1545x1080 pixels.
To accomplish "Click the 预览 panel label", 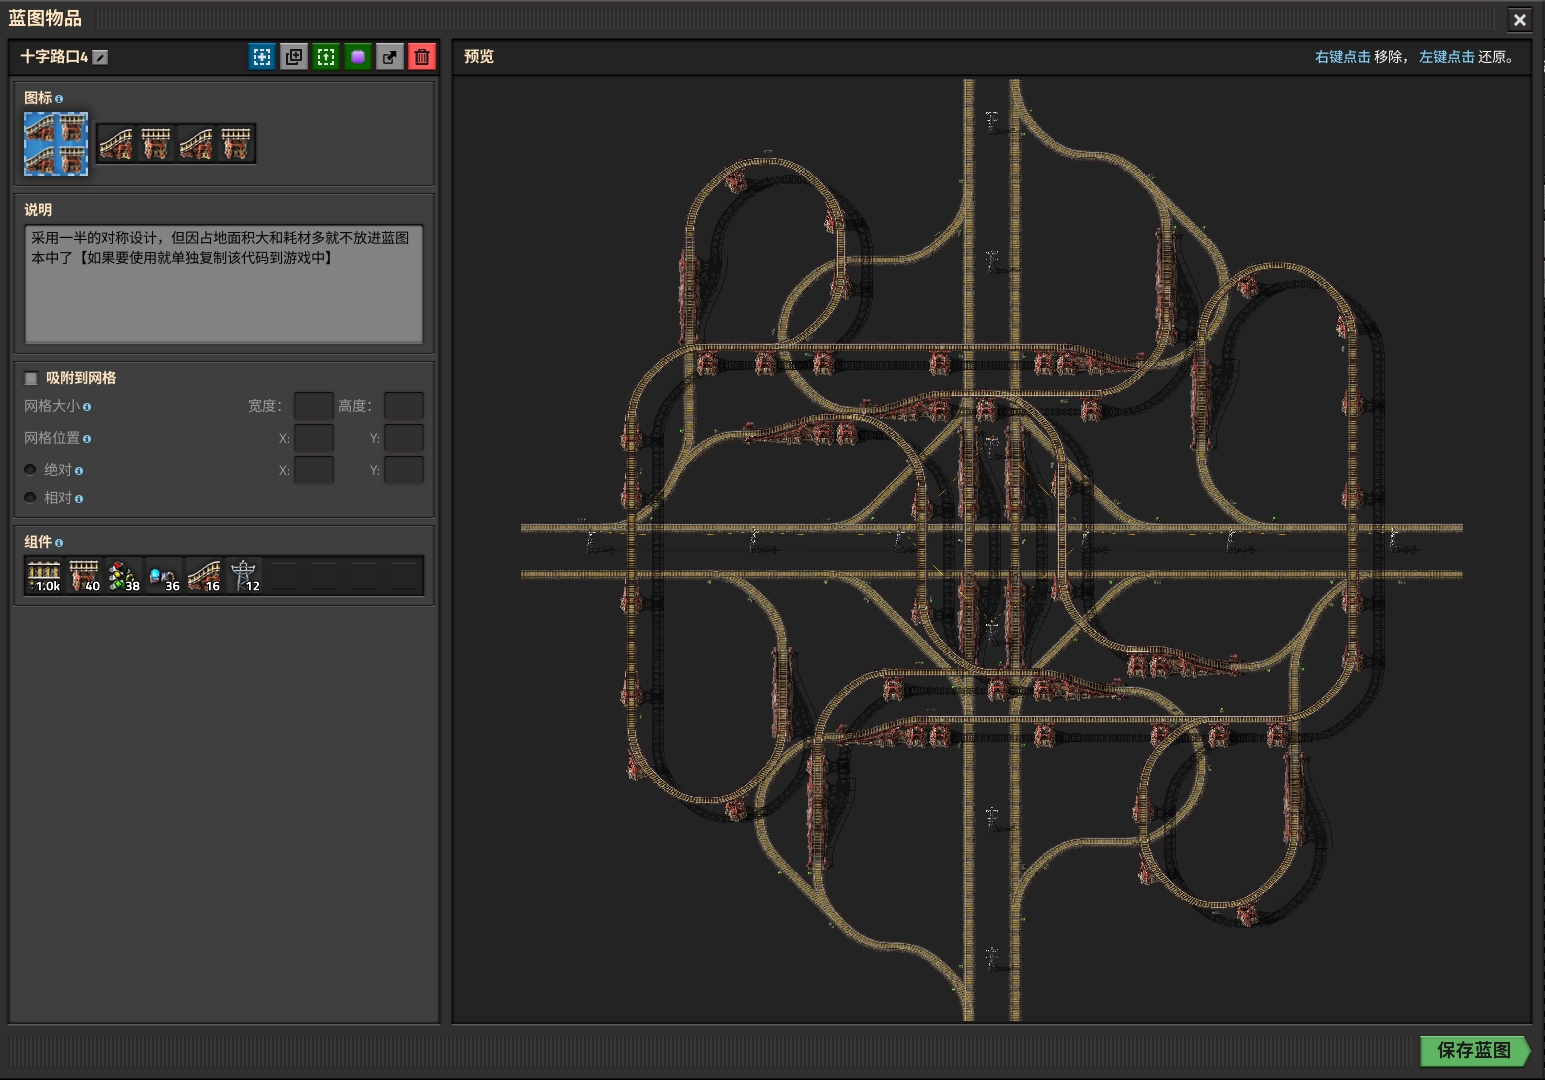I will click(479, 57).
